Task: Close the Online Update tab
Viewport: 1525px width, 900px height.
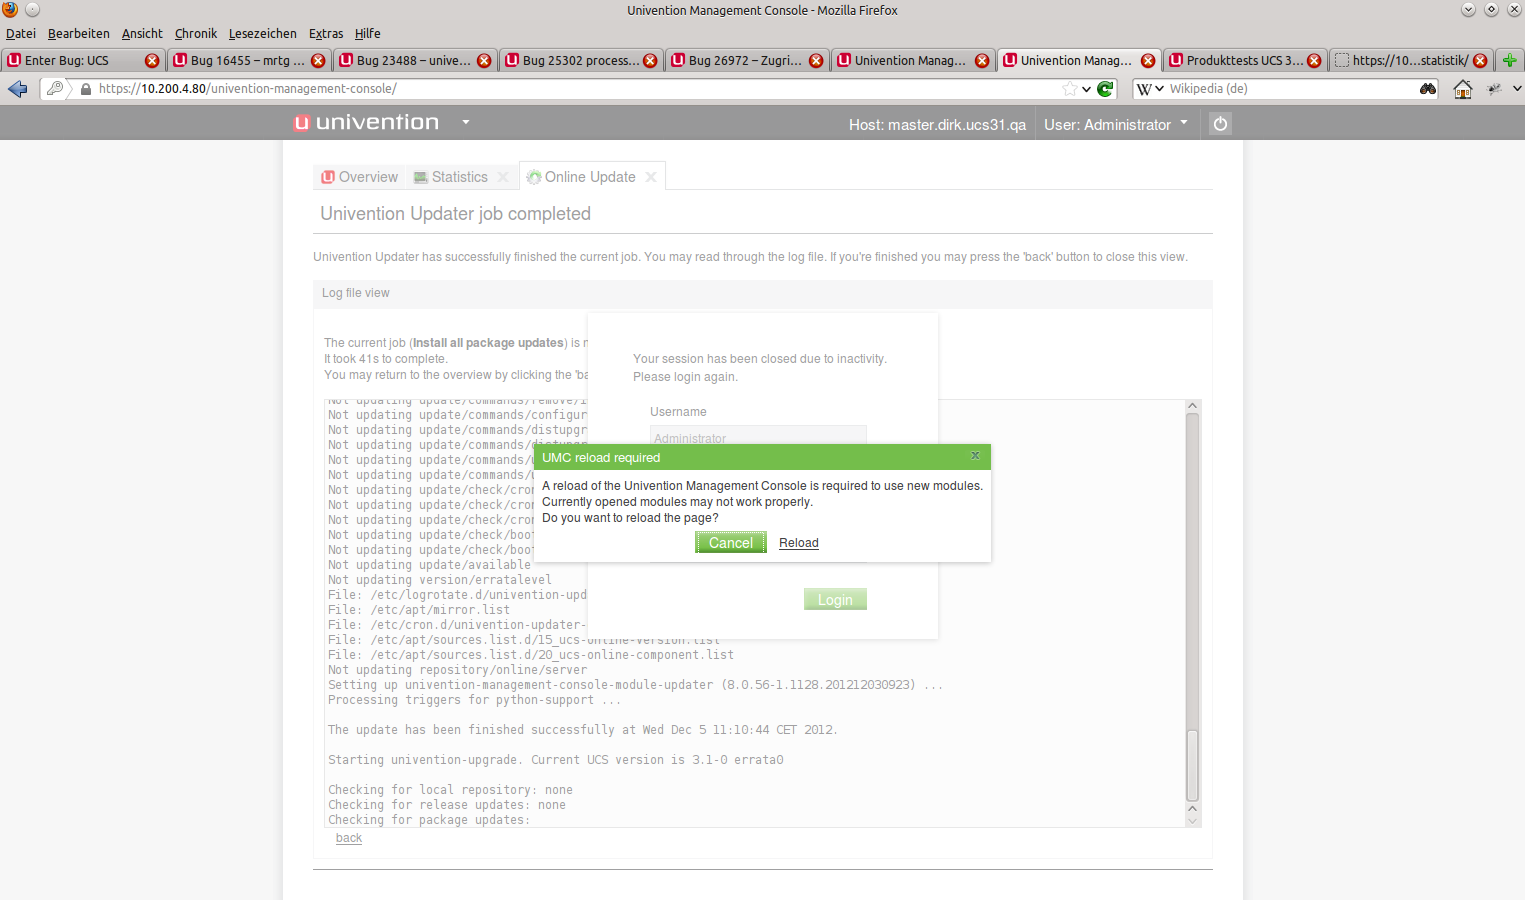Action: [651, 177]
